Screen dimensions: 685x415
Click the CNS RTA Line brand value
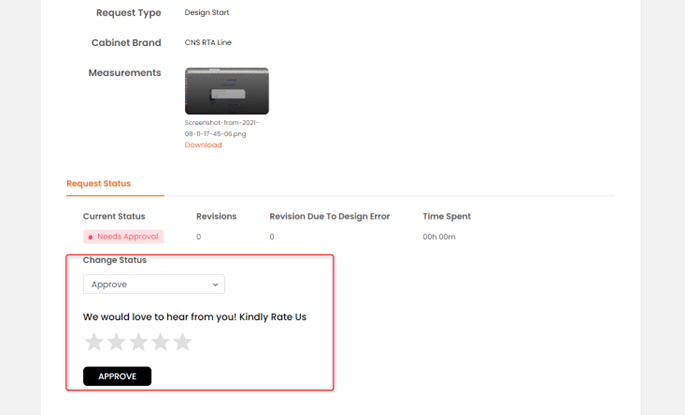tap(208, 42)
